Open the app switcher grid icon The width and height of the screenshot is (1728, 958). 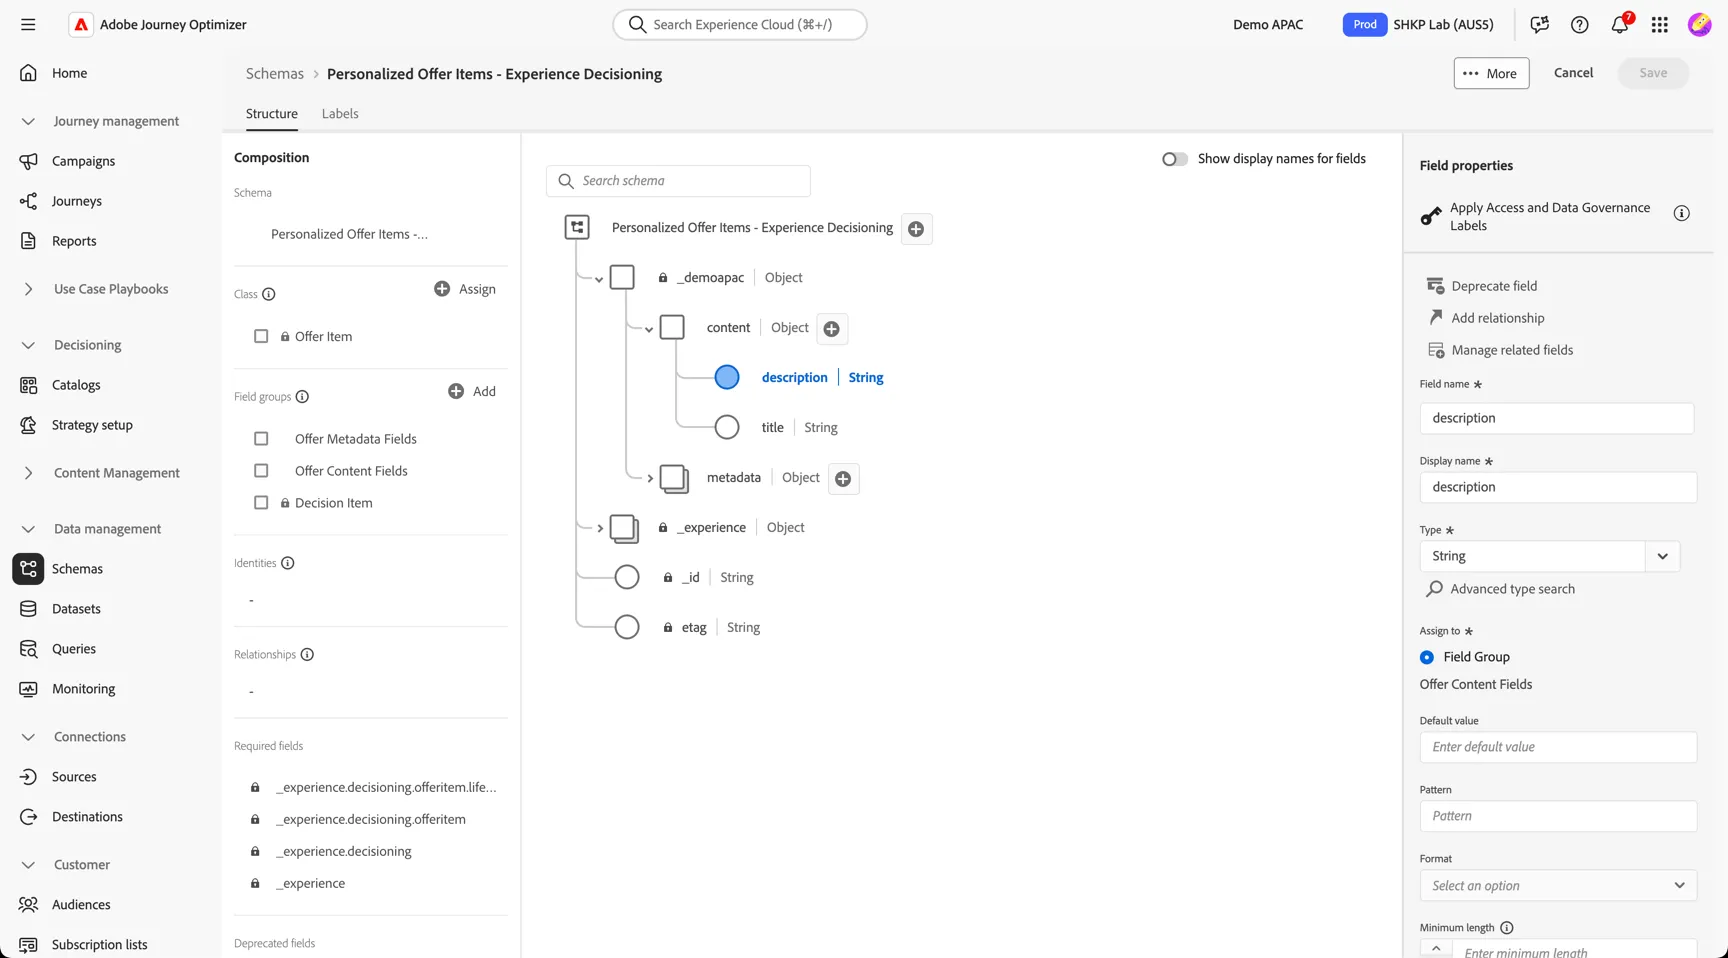click(x=1660, y=24)
